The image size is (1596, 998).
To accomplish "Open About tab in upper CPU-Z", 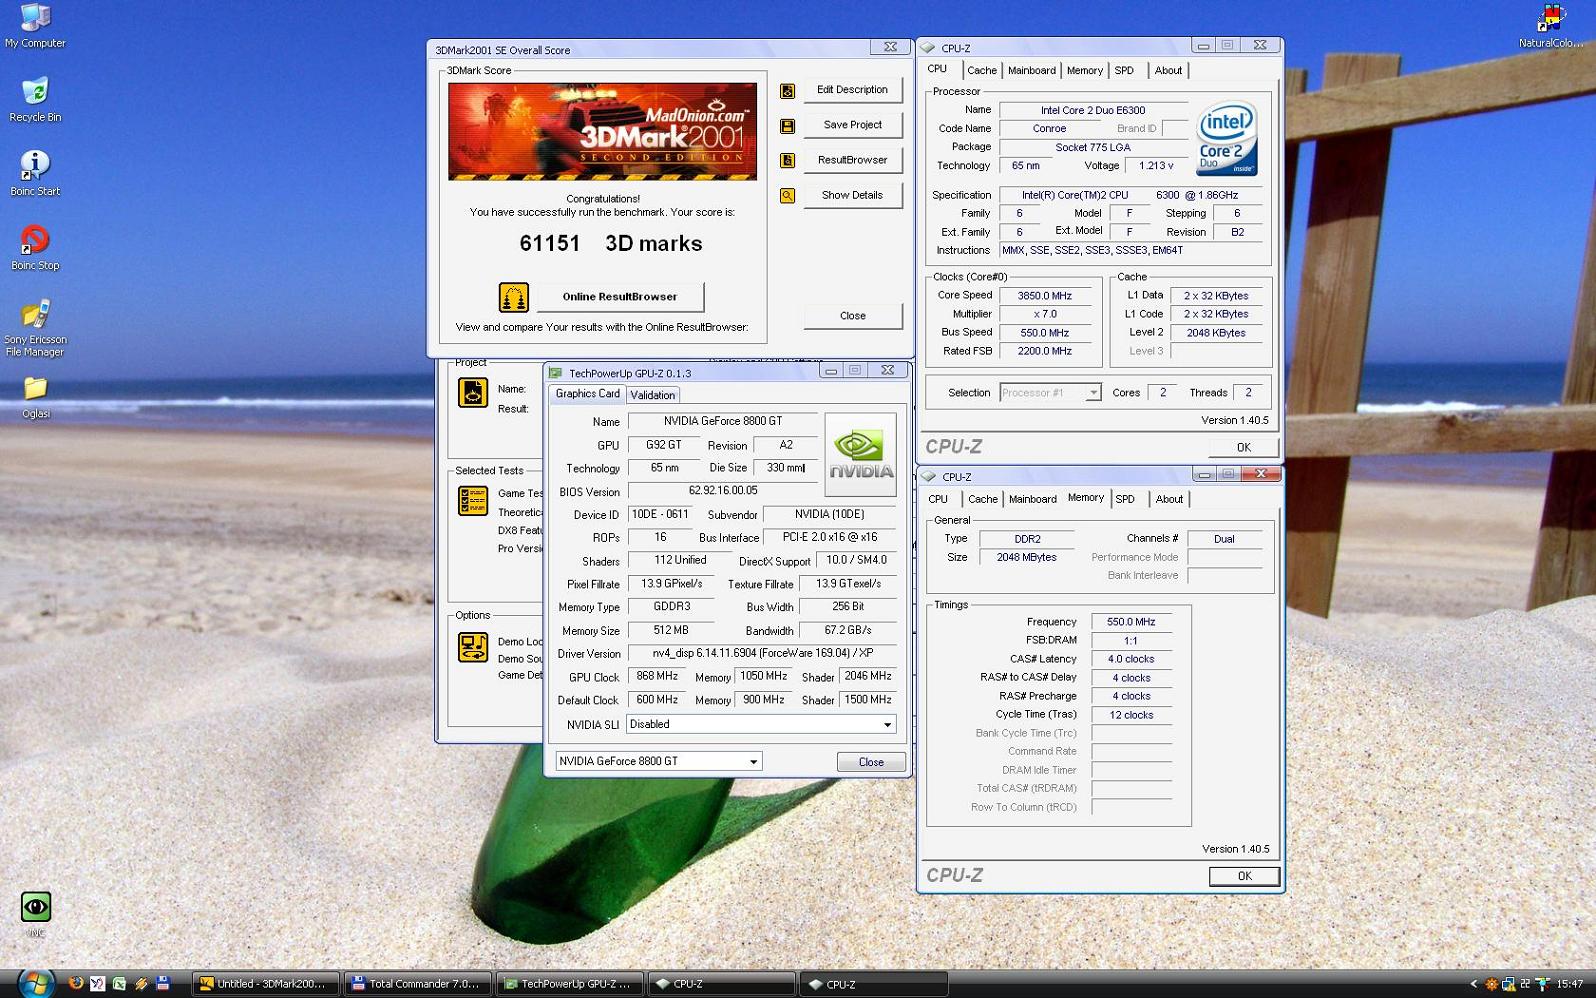I will [1168, 71].
